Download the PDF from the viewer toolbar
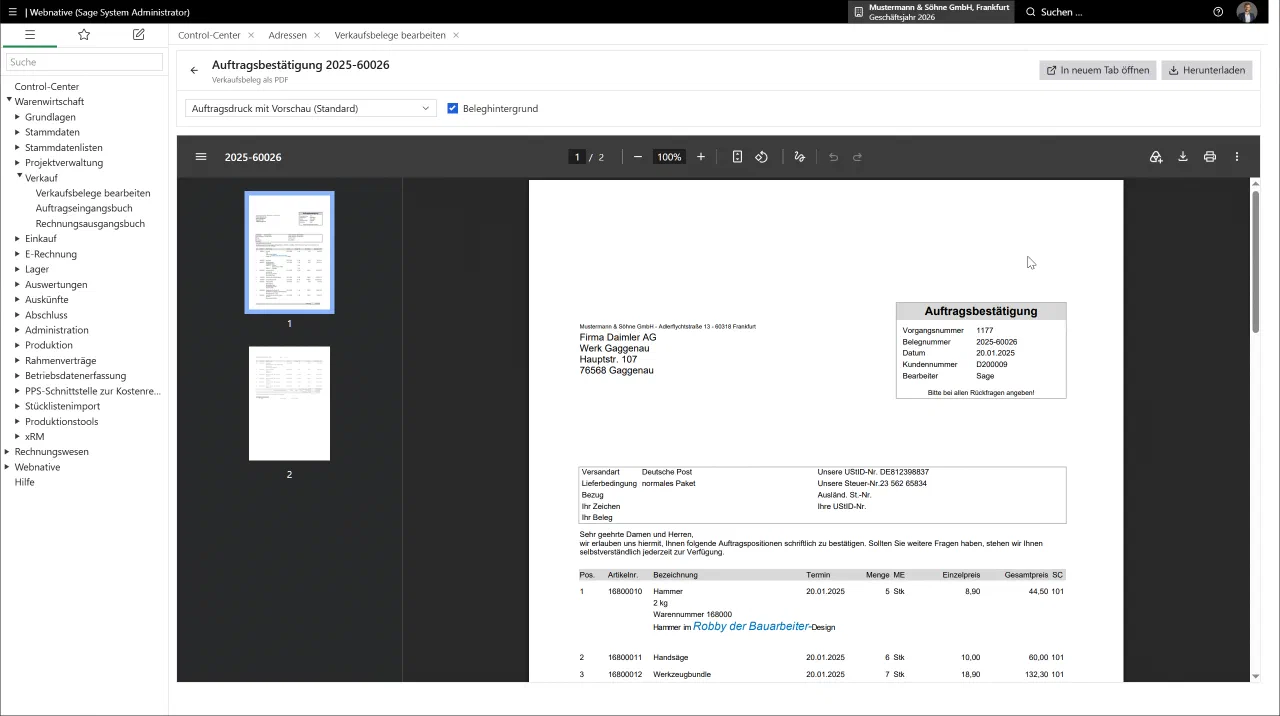The width and height of the screenshot is (1280, 716). [x=1183, y=157]
